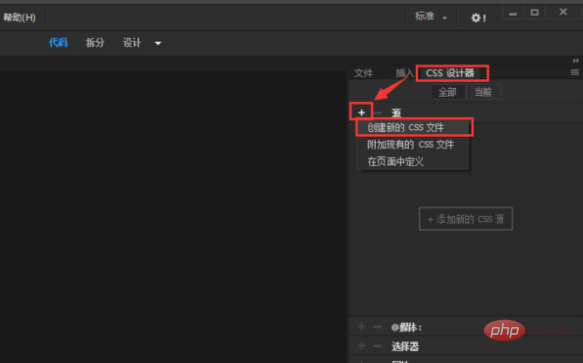Choose 创建新的 CSS 文件 menu entry

tap(413, 128)
